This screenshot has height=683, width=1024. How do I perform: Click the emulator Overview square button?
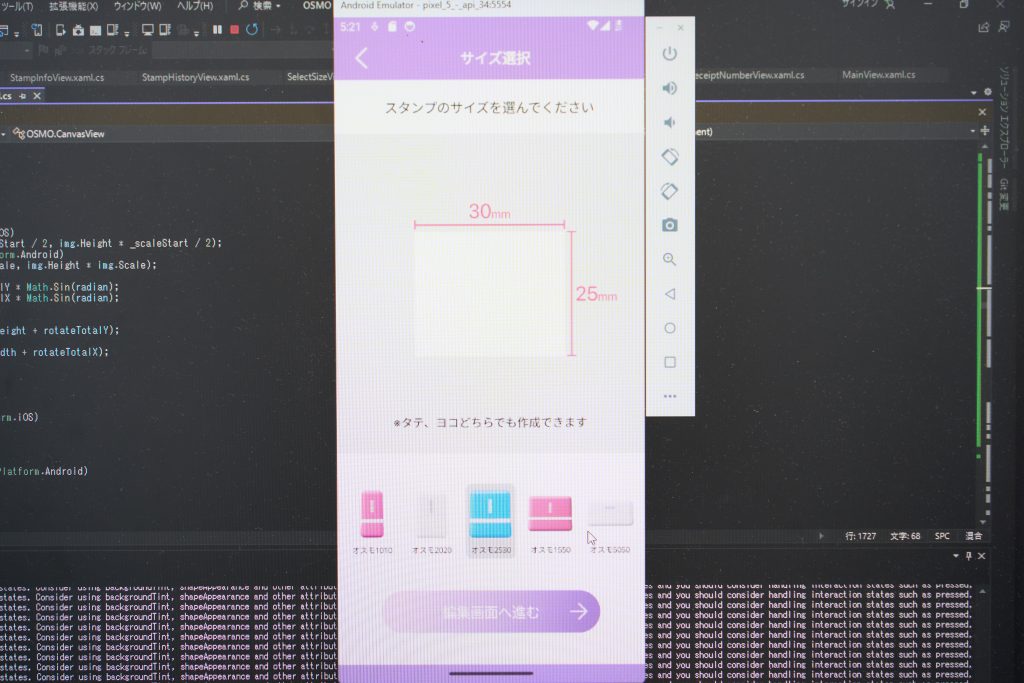tap(669, 362)
